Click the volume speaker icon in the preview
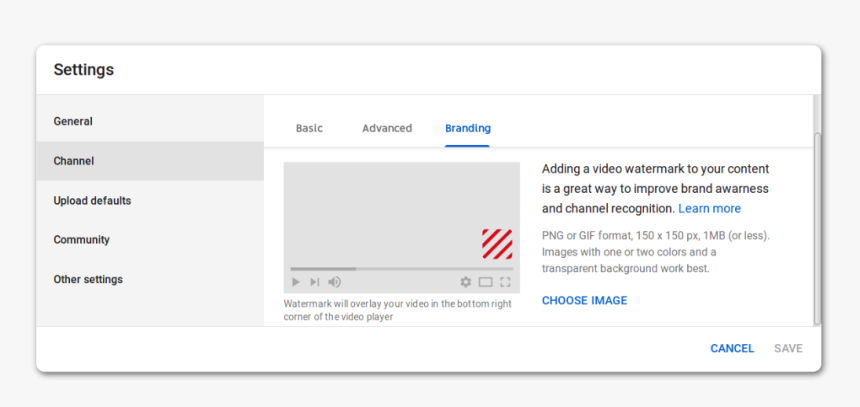The height and width of the screenshot is (407, 860). point(334,282)
